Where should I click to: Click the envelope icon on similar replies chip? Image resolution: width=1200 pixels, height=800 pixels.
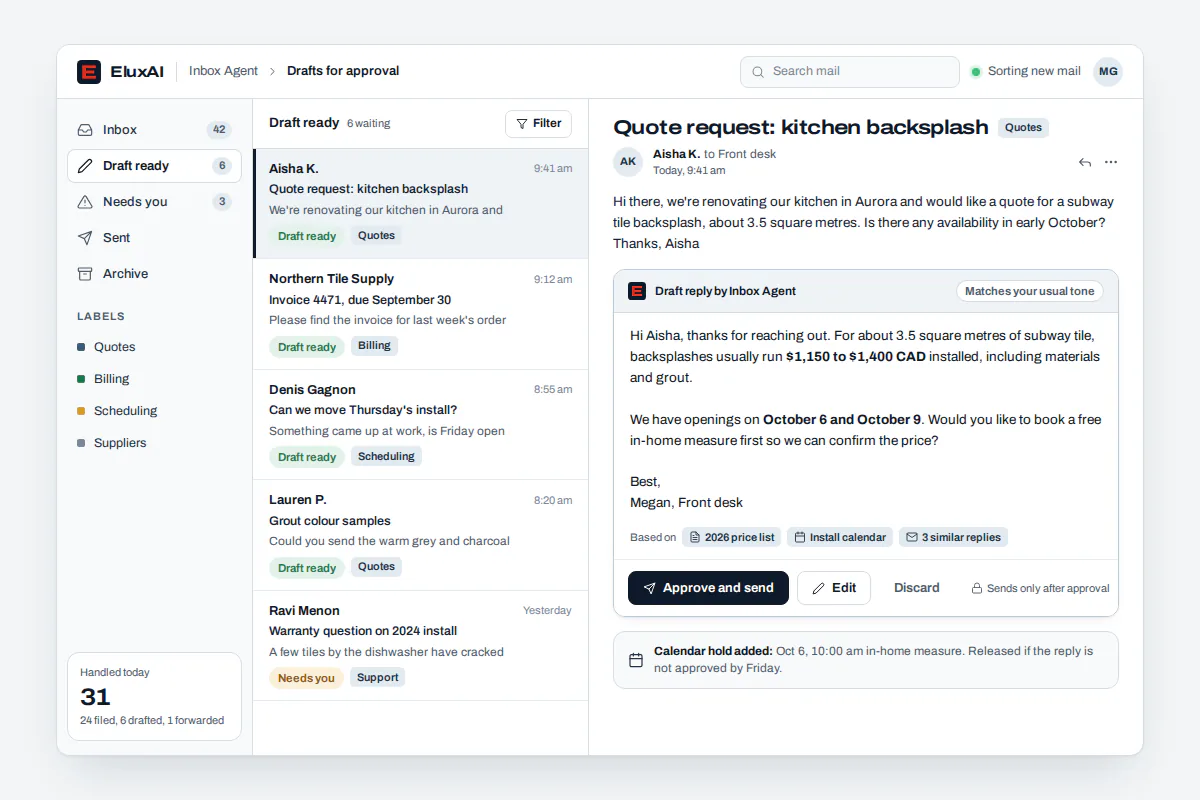(x=912, y=537)
